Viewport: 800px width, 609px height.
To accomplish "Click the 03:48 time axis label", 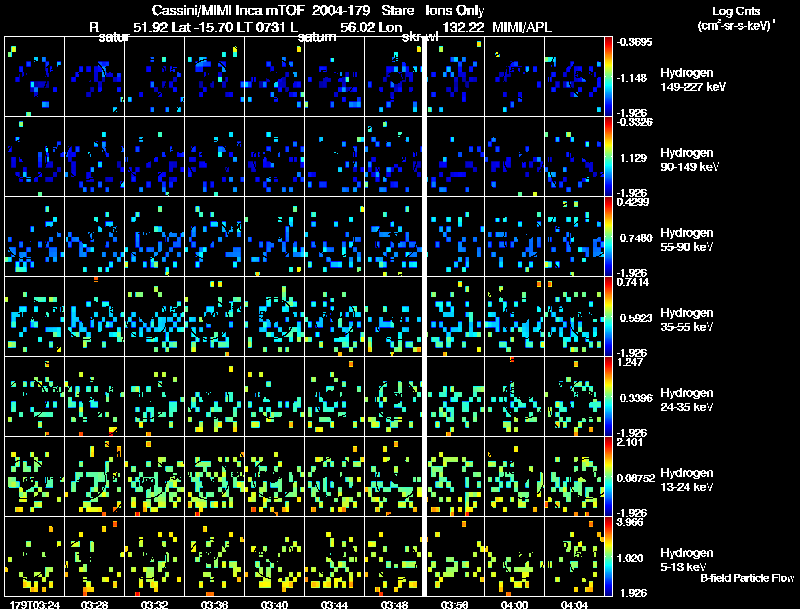I will pyautogui.click(x=394, y=604).
